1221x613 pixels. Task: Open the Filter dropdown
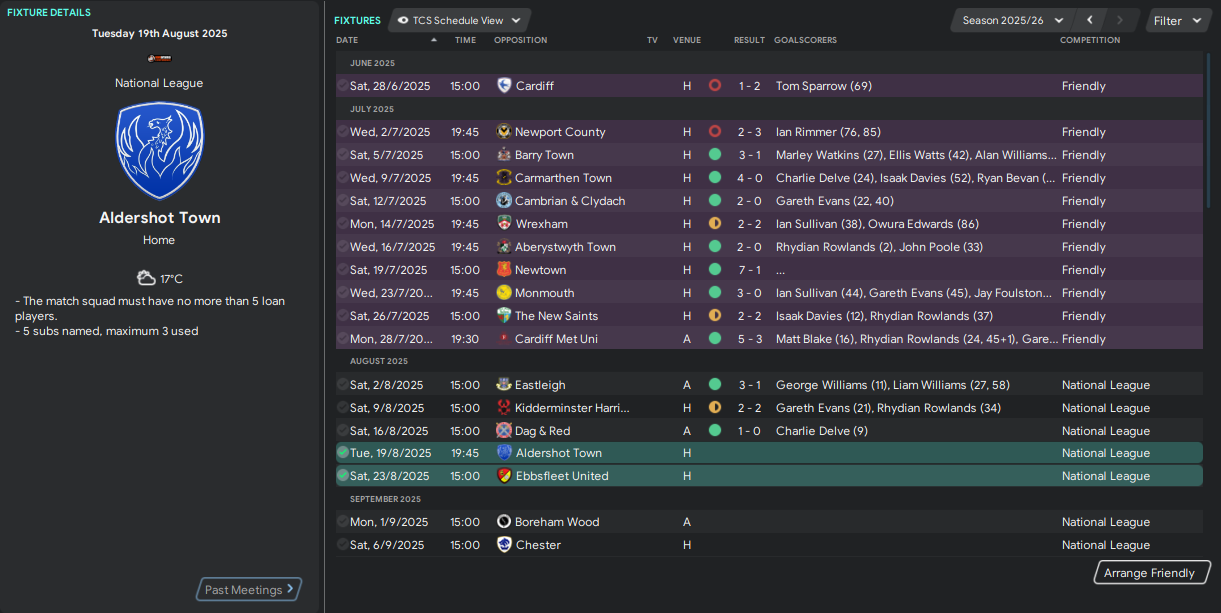(x=1177, y=20)
